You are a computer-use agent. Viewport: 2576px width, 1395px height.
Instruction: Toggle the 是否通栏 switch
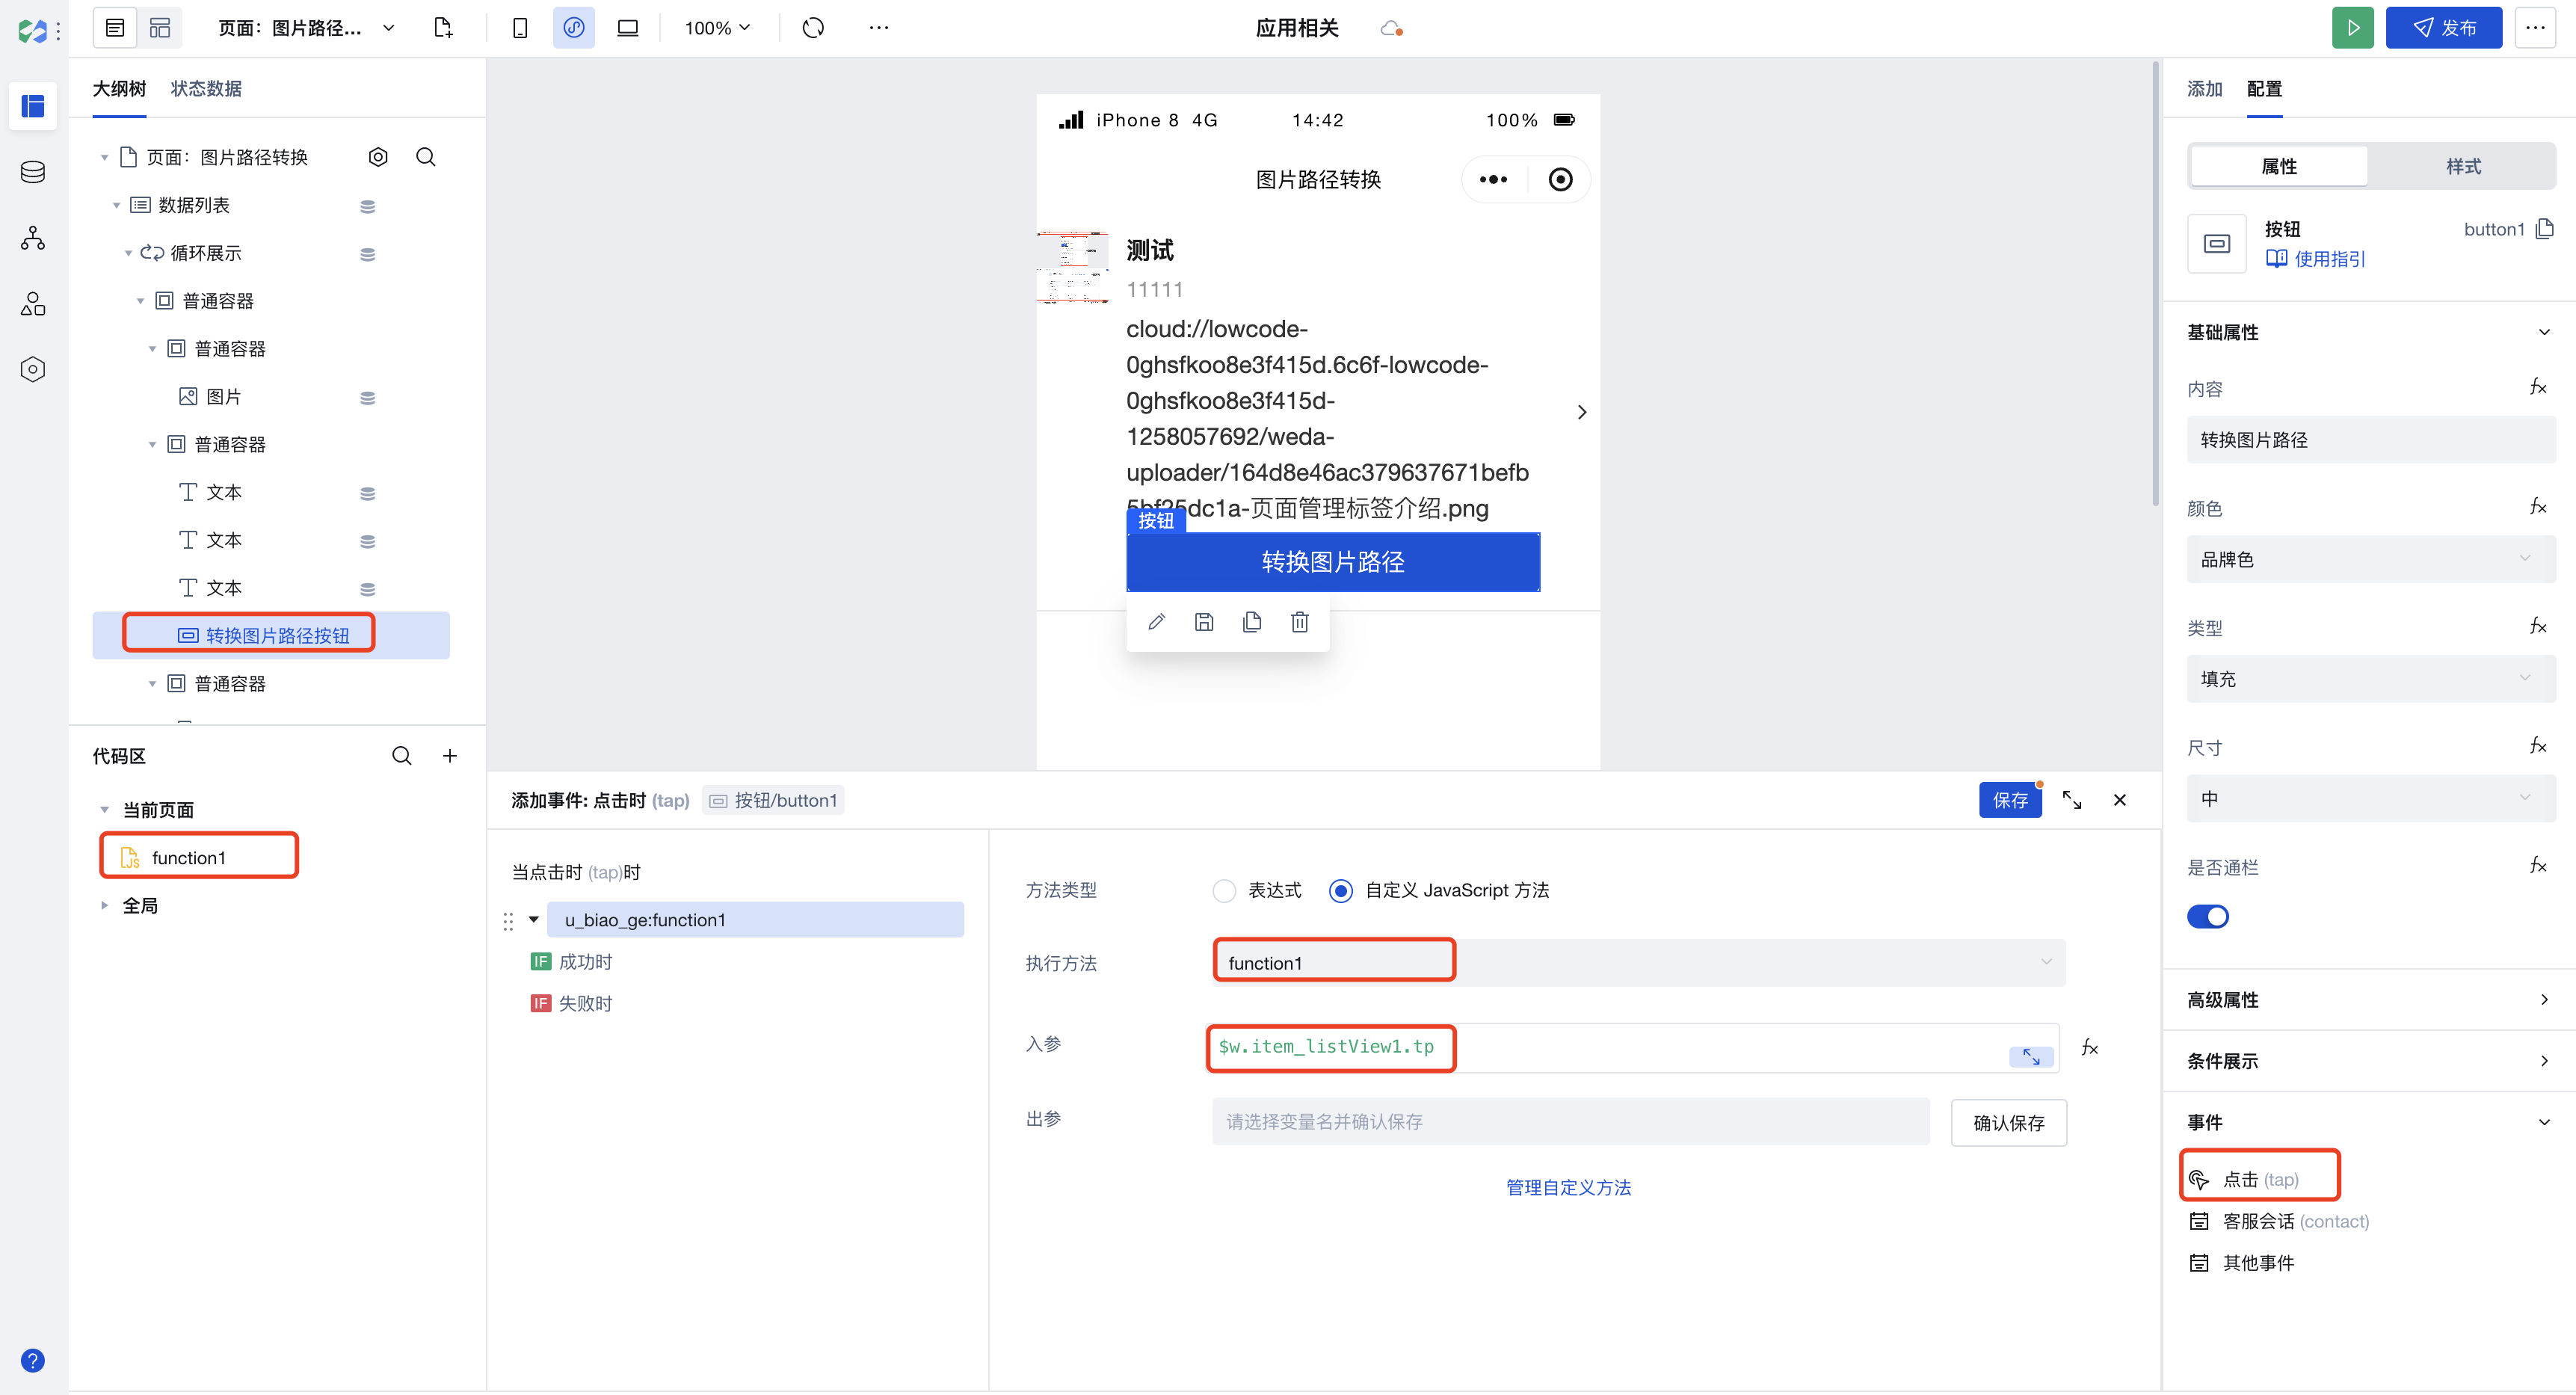[2208, 917]
